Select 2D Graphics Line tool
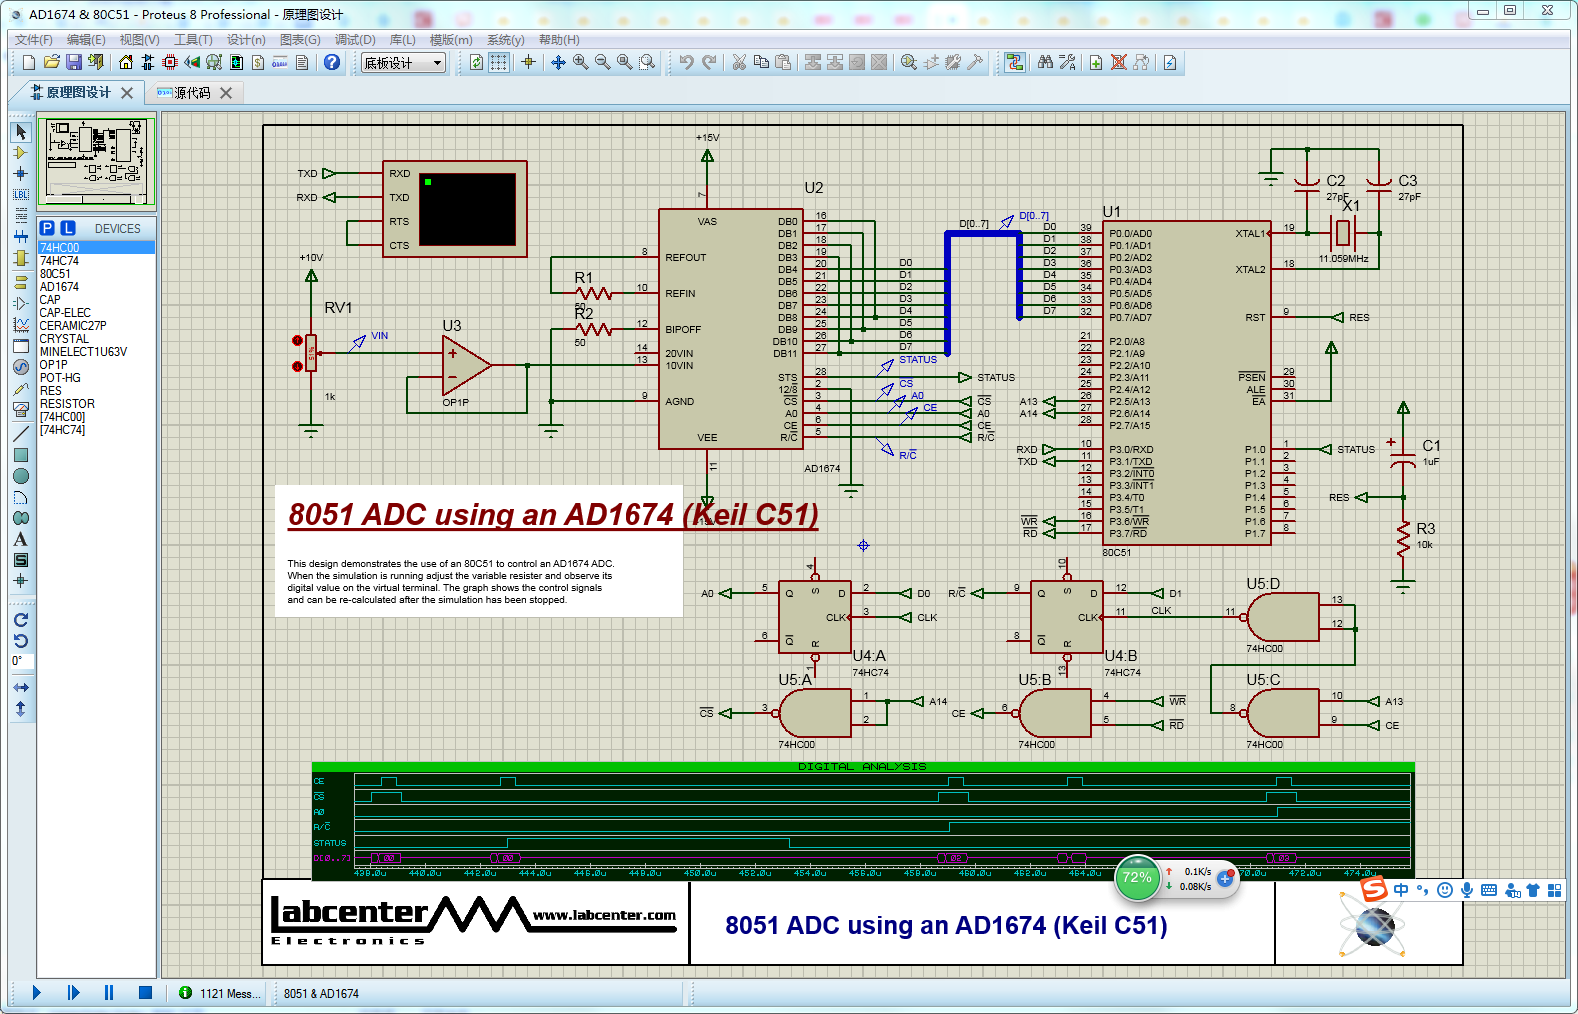Viewport: 1578px width, 1014px height. click(21, 434)
